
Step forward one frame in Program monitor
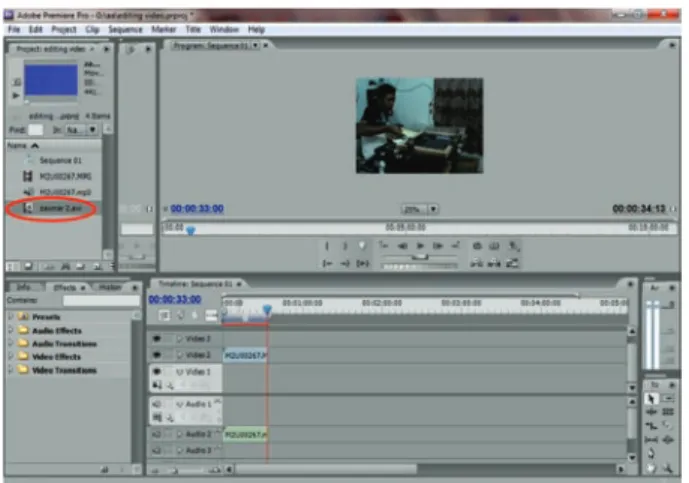[438, 246]
